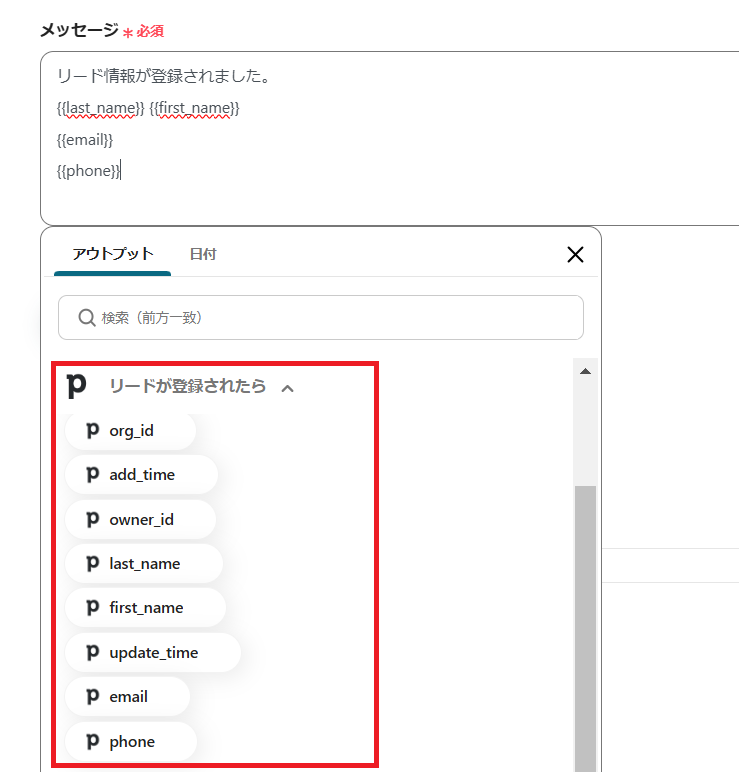Click the {{email}} text in message

(85, 140)
